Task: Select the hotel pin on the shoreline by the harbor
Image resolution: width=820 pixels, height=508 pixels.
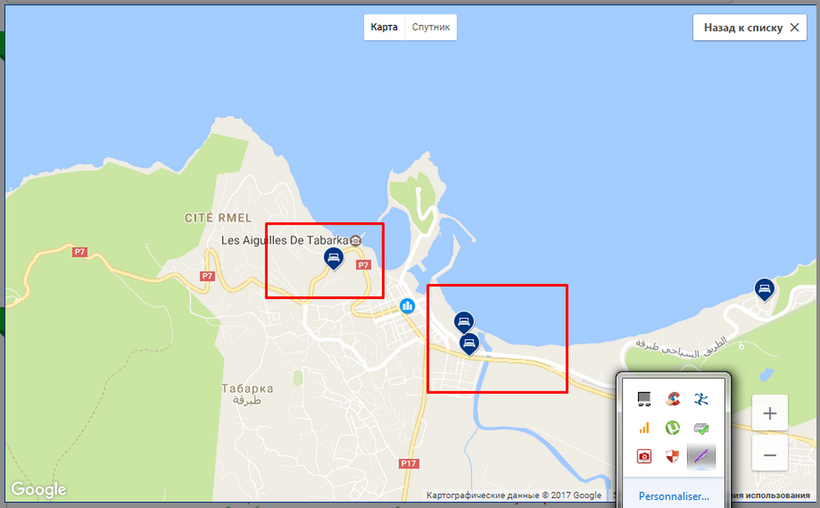Action: click(x=464, y=322)
